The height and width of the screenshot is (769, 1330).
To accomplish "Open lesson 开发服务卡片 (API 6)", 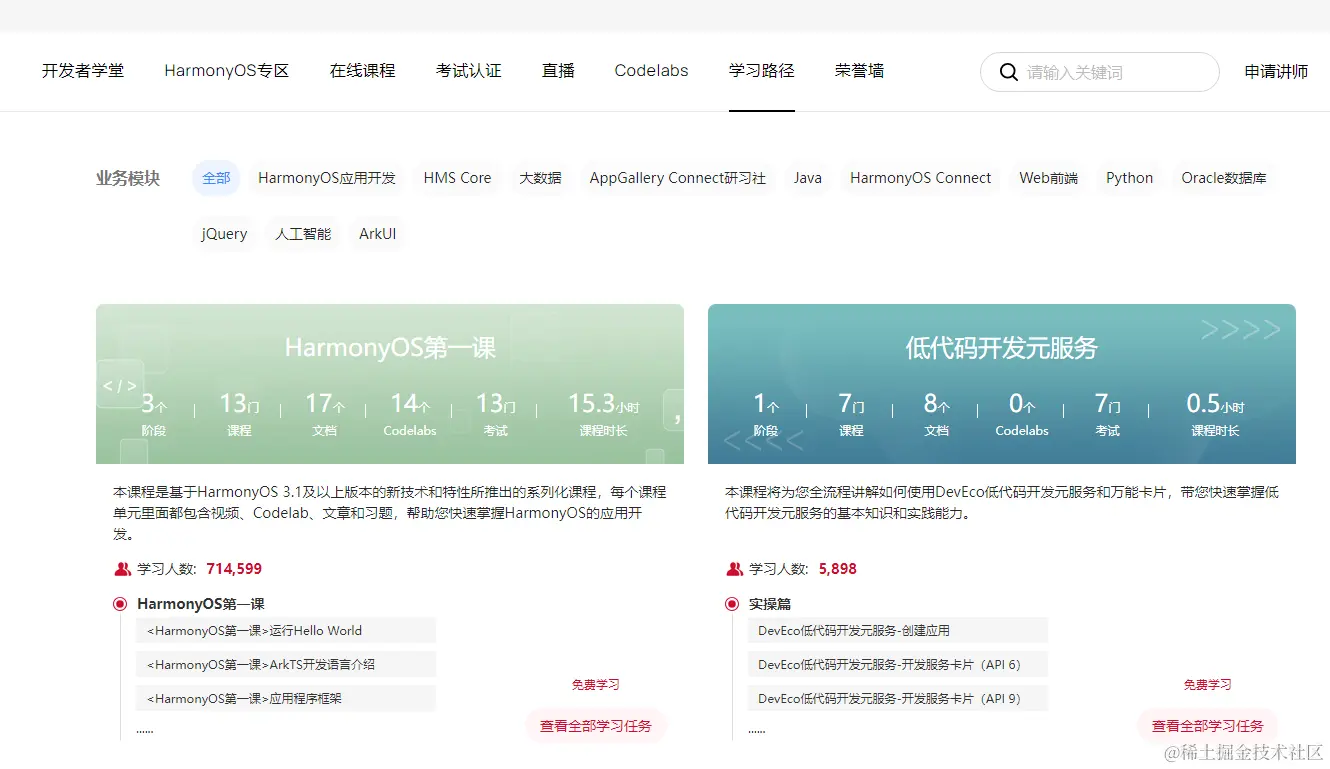I will [x=898, y=665].
